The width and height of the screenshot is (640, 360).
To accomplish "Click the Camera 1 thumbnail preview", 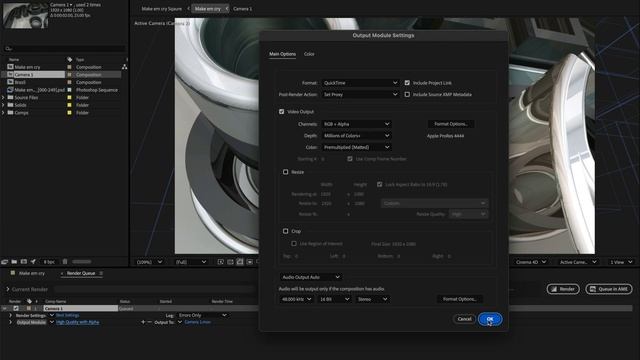I will pos(25,15).
